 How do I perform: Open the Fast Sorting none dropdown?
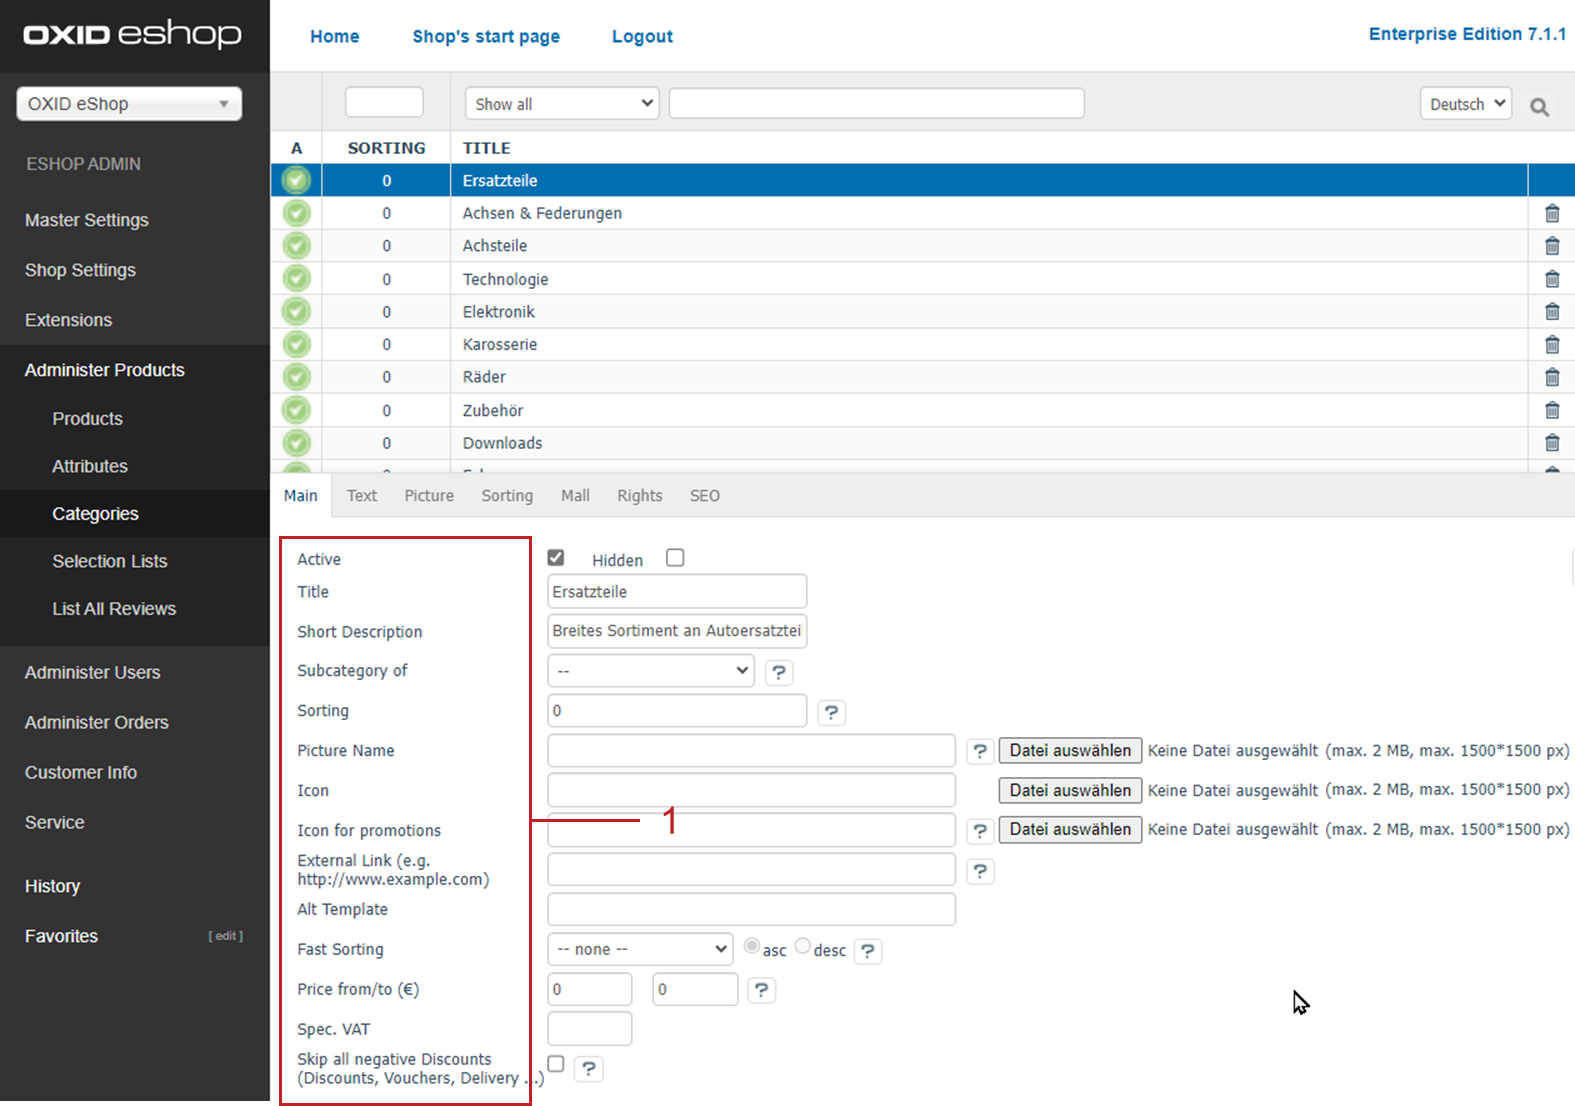click(x=641, y=949)
